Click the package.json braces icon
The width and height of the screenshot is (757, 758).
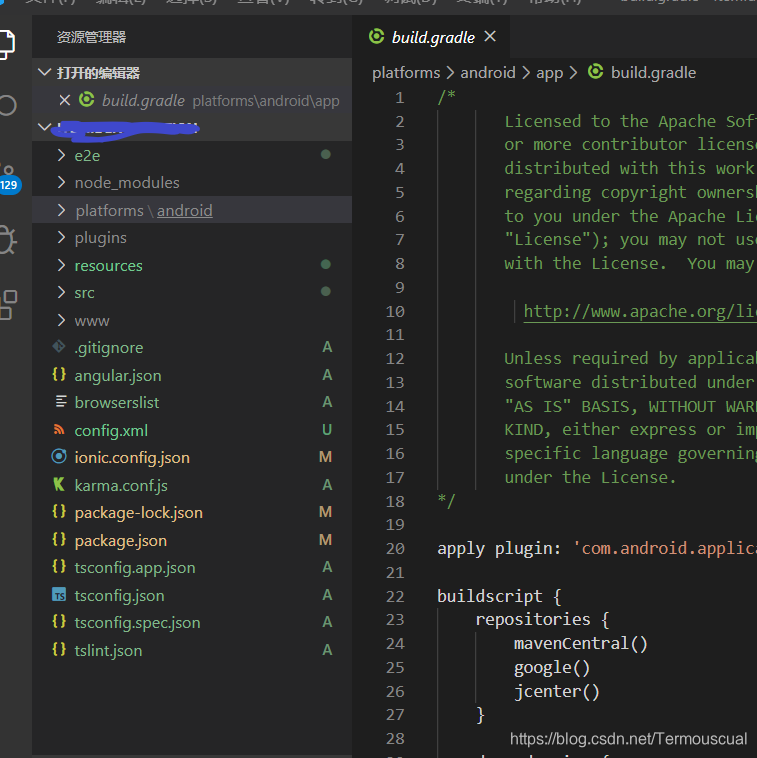[x=59, y=539]
